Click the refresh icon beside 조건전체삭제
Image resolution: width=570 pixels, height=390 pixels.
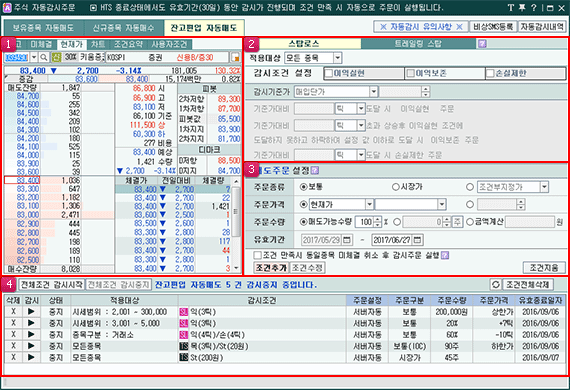(x=495, y=285)
